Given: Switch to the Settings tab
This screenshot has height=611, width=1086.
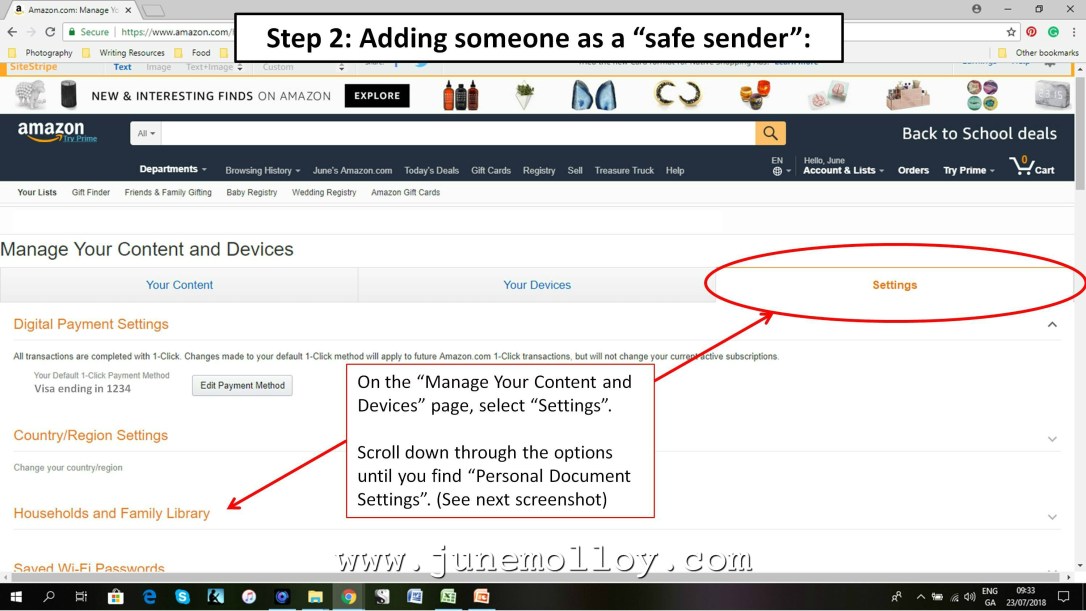Looking at the screenshot, I should click(894, 285).
